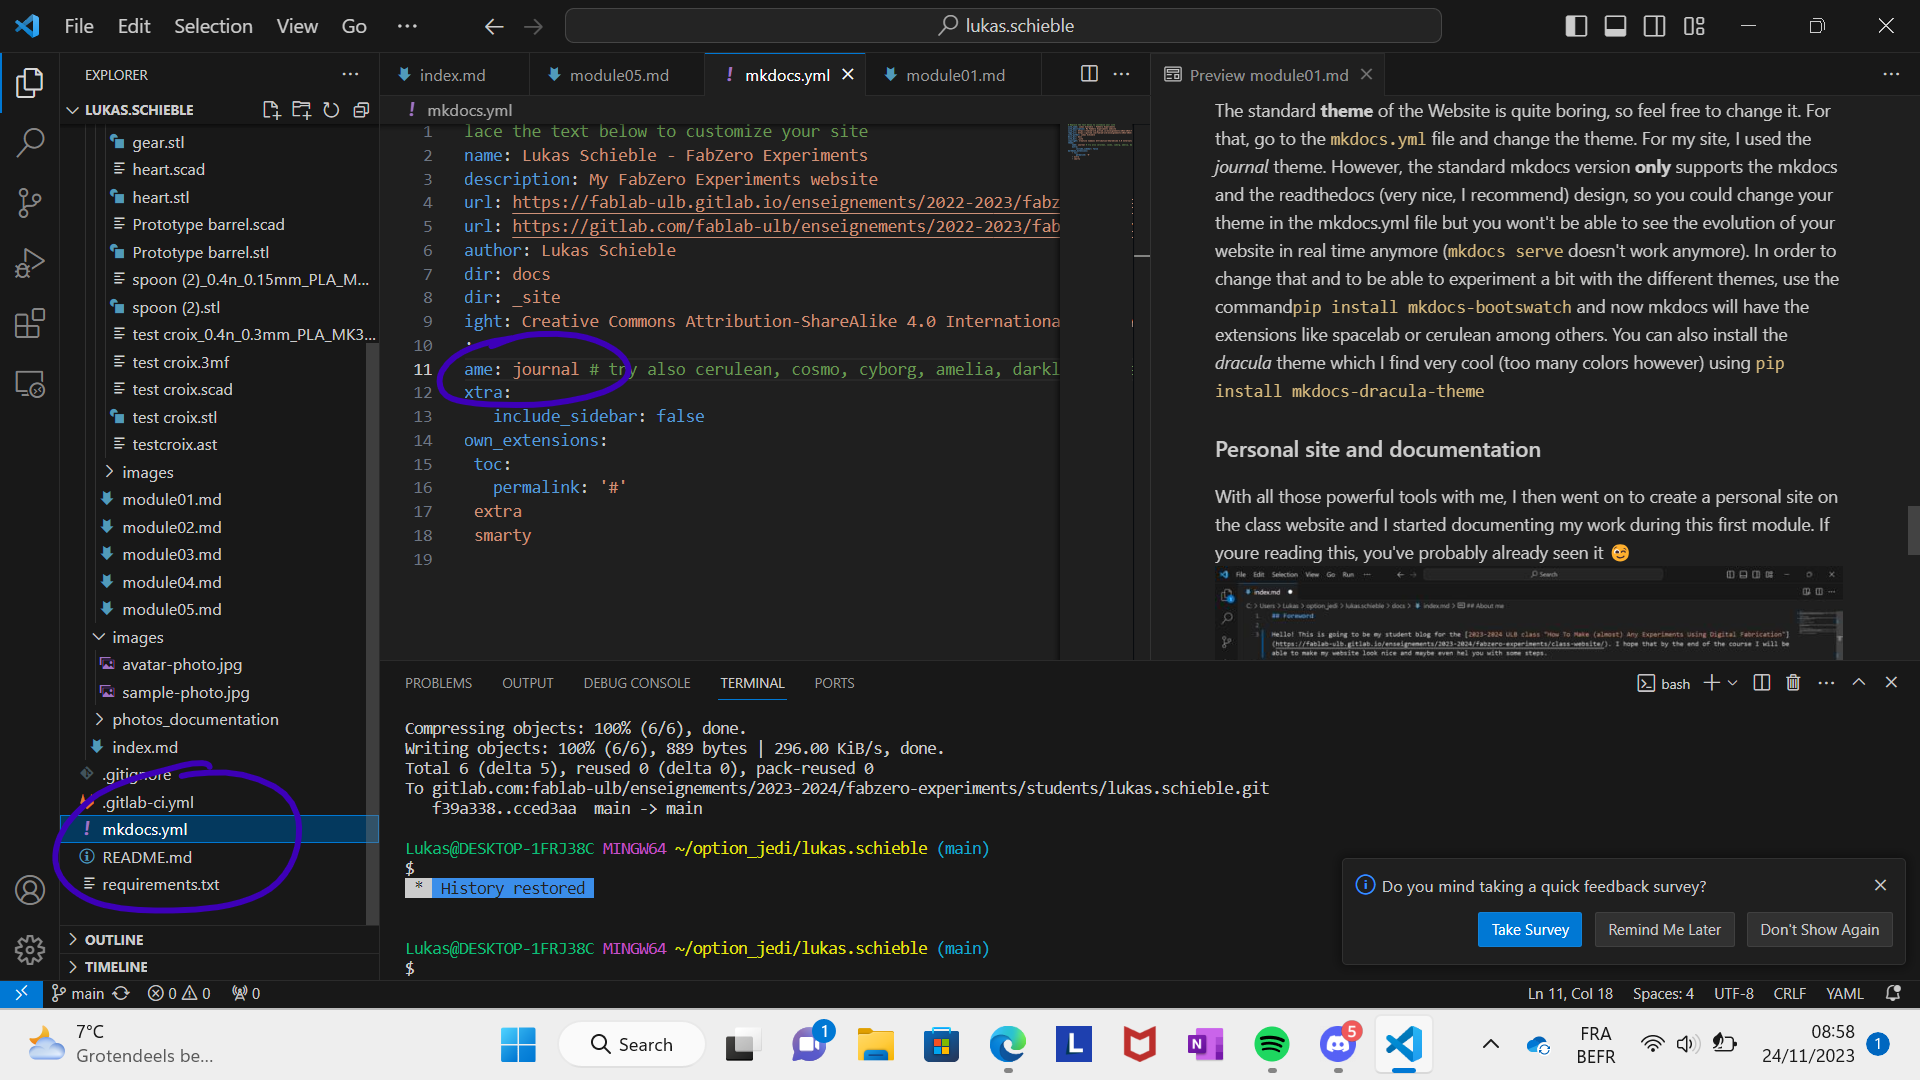Open the Extensions view
Viewport: 1920px width, 1080px height.
click(30, 323)
